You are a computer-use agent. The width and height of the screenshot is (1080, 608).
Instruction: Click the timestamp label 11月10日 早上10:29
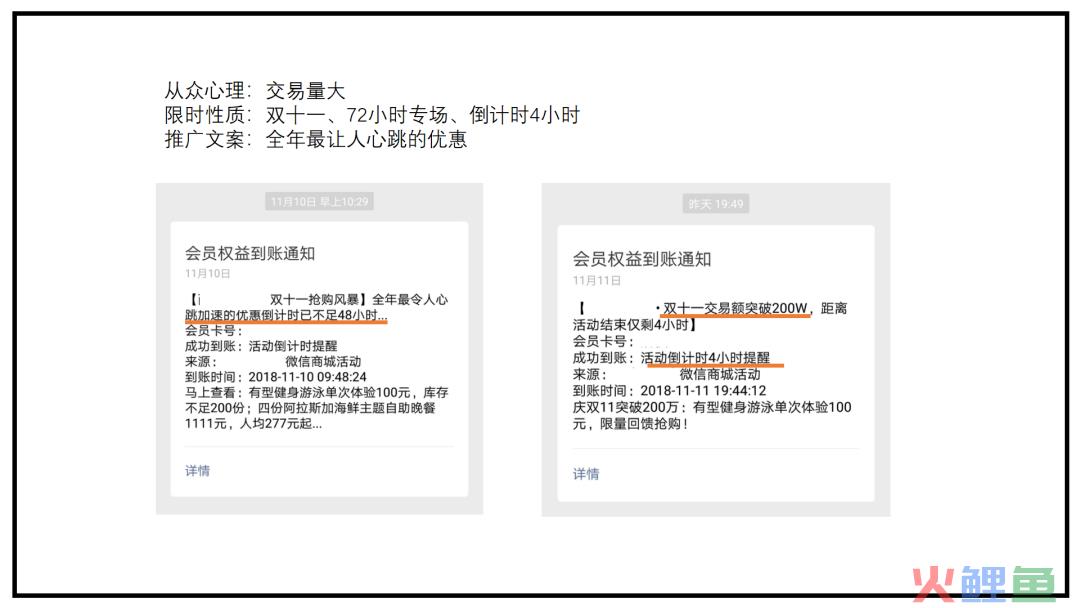319,202
